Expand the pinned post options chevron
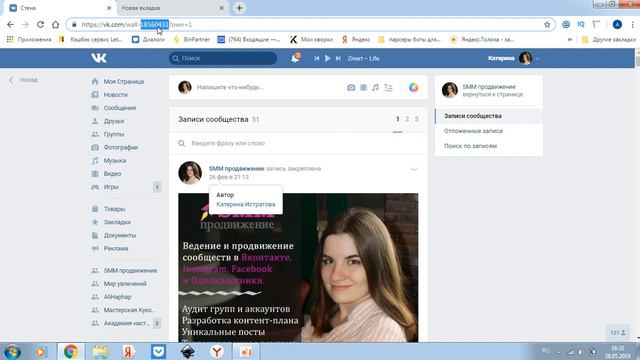Image resolution: width=640 pixels, height=360 pixels. point(414,169)
